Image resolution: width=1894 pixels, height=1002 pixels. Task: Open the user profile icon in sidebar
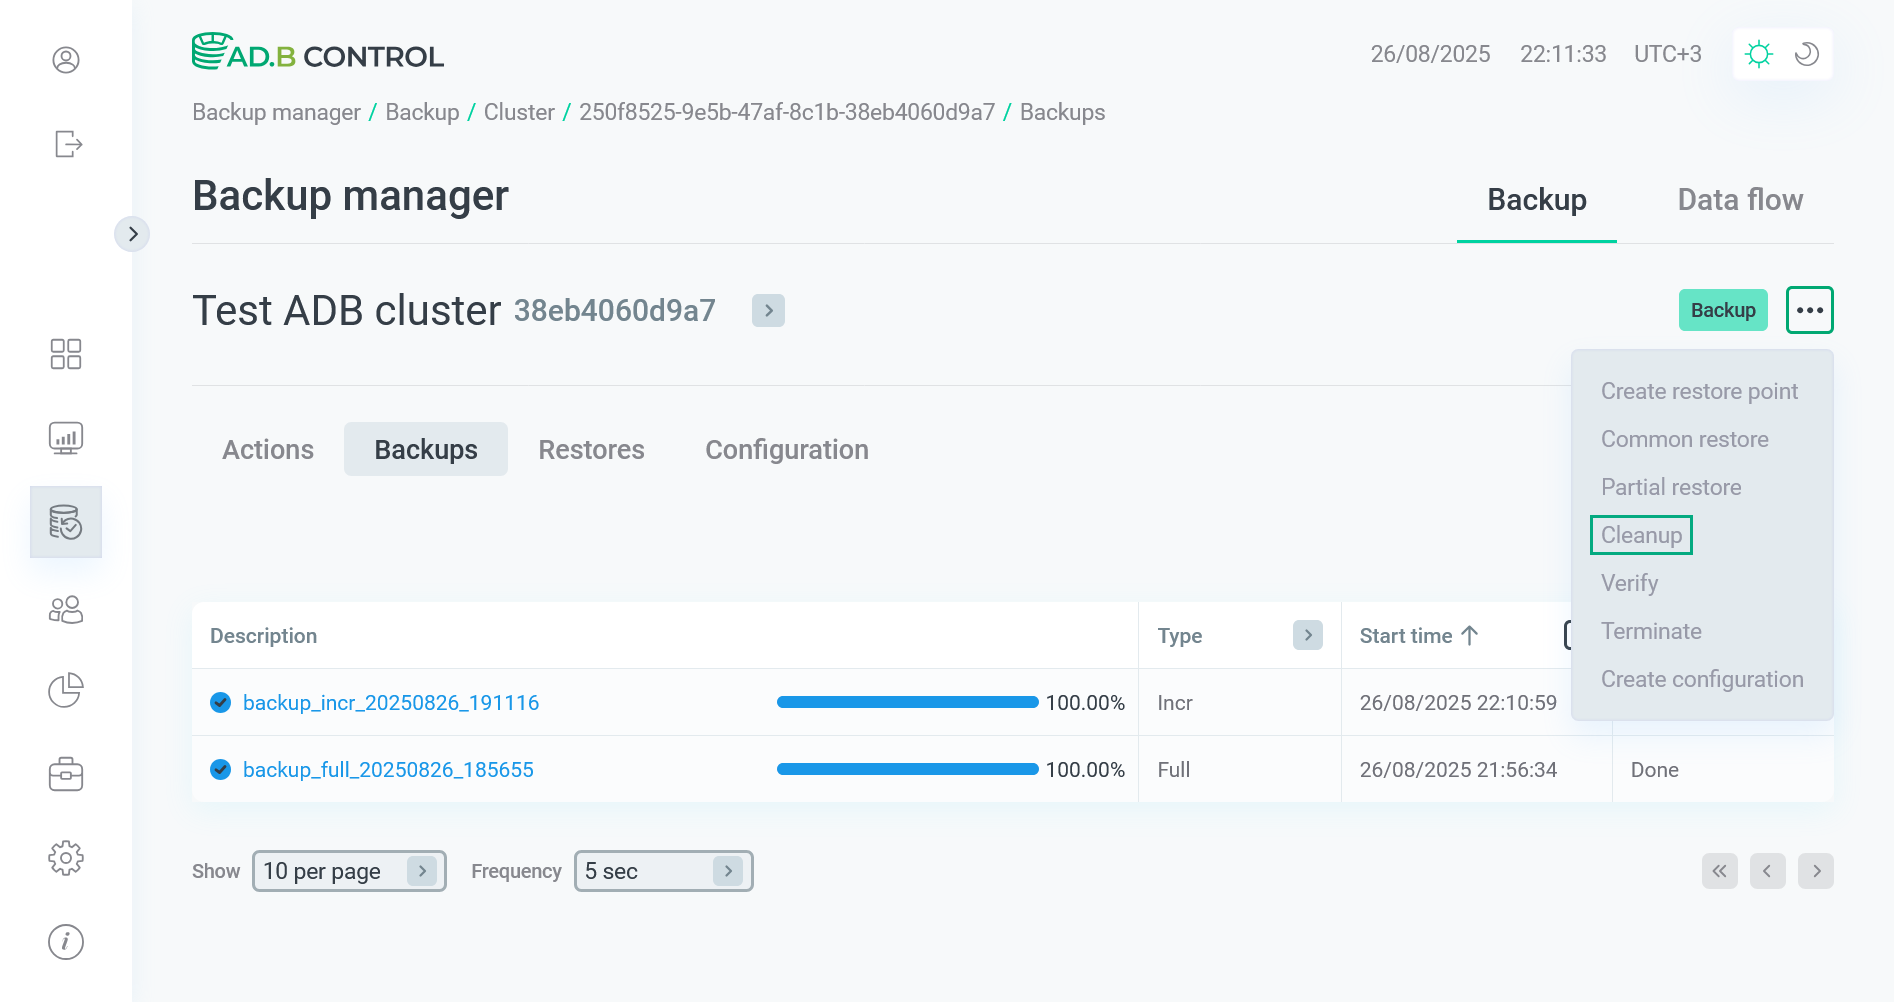pyautogui.click(x=66, y=60)
